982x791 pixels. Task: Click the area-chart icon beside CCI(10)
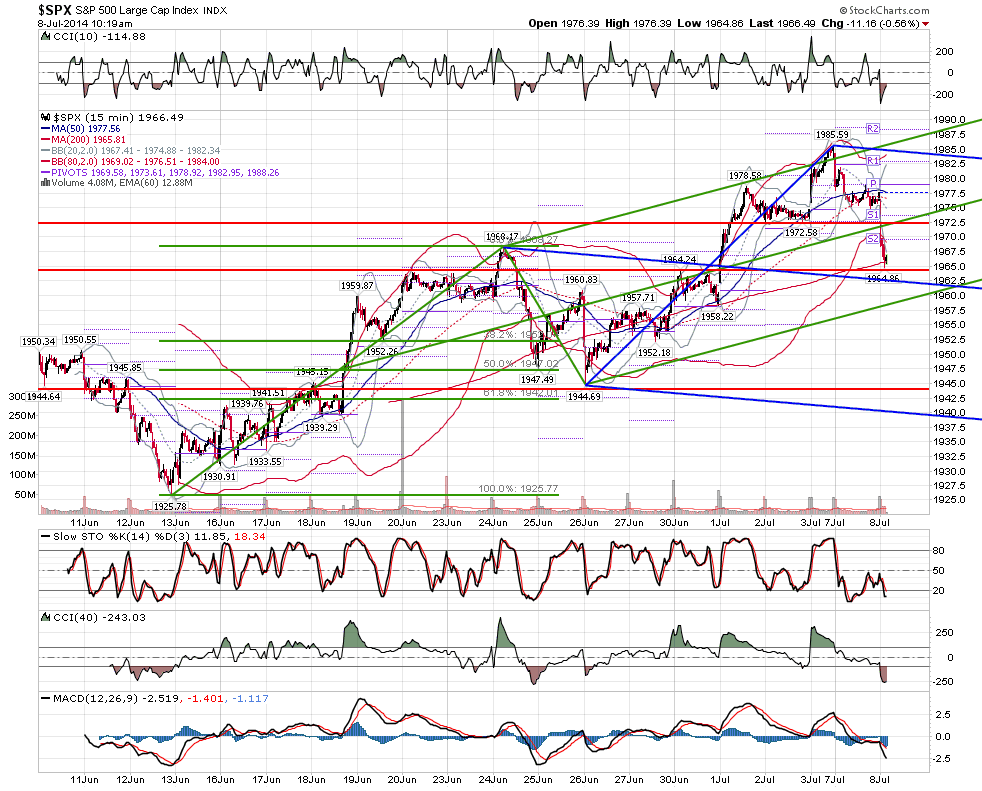click(x=45, y=36)
